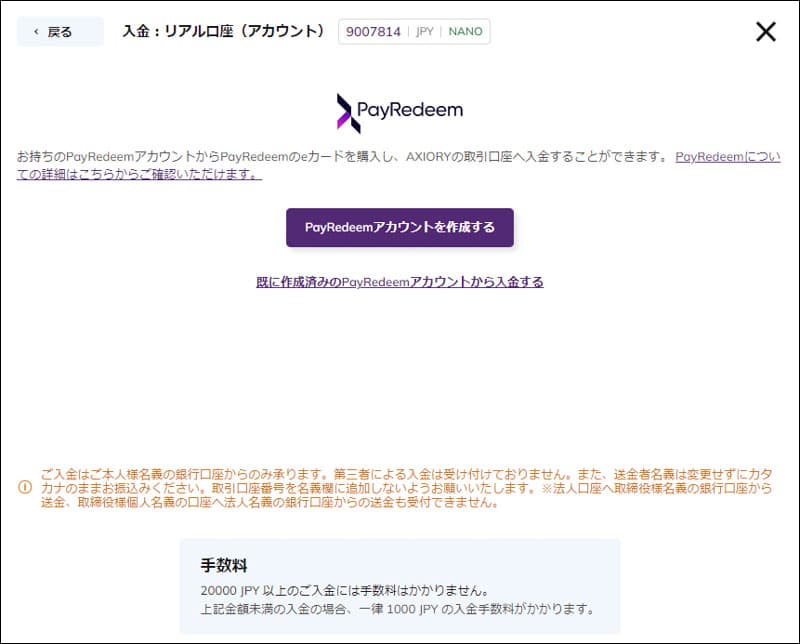Click the 1000 JPY deposit fee line
The width and height of the screenshot is (800, 644).
[x=397, y=609]
